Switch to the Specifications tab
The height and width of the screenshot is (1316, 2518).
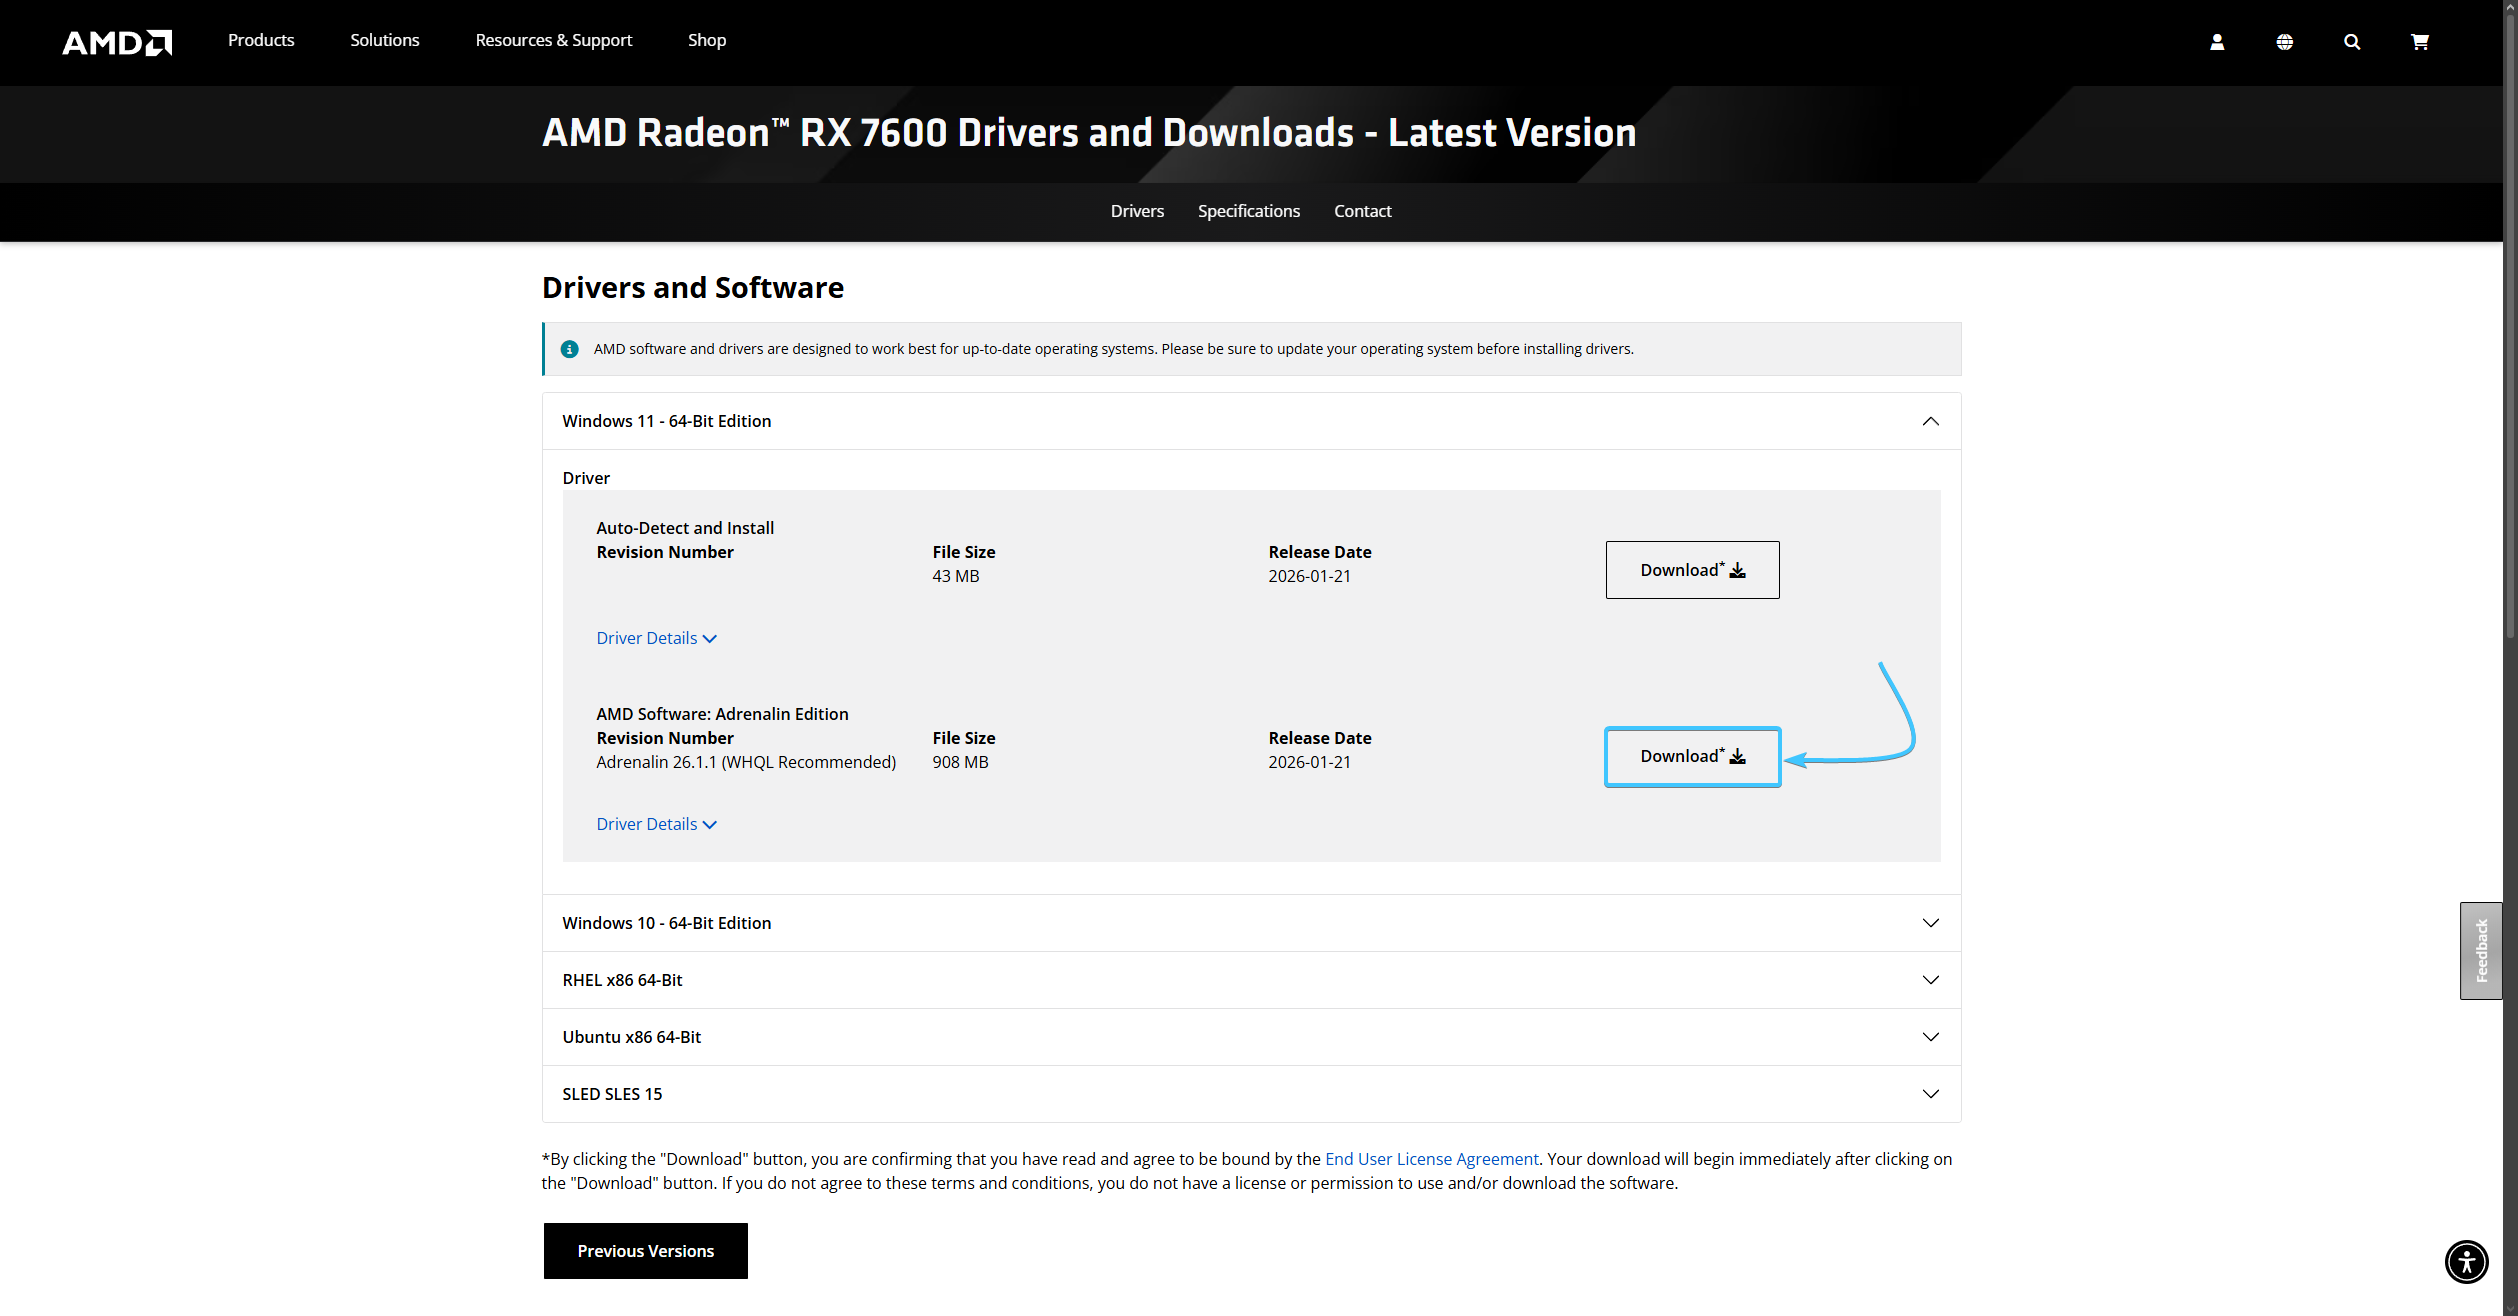pos(1248,211)
